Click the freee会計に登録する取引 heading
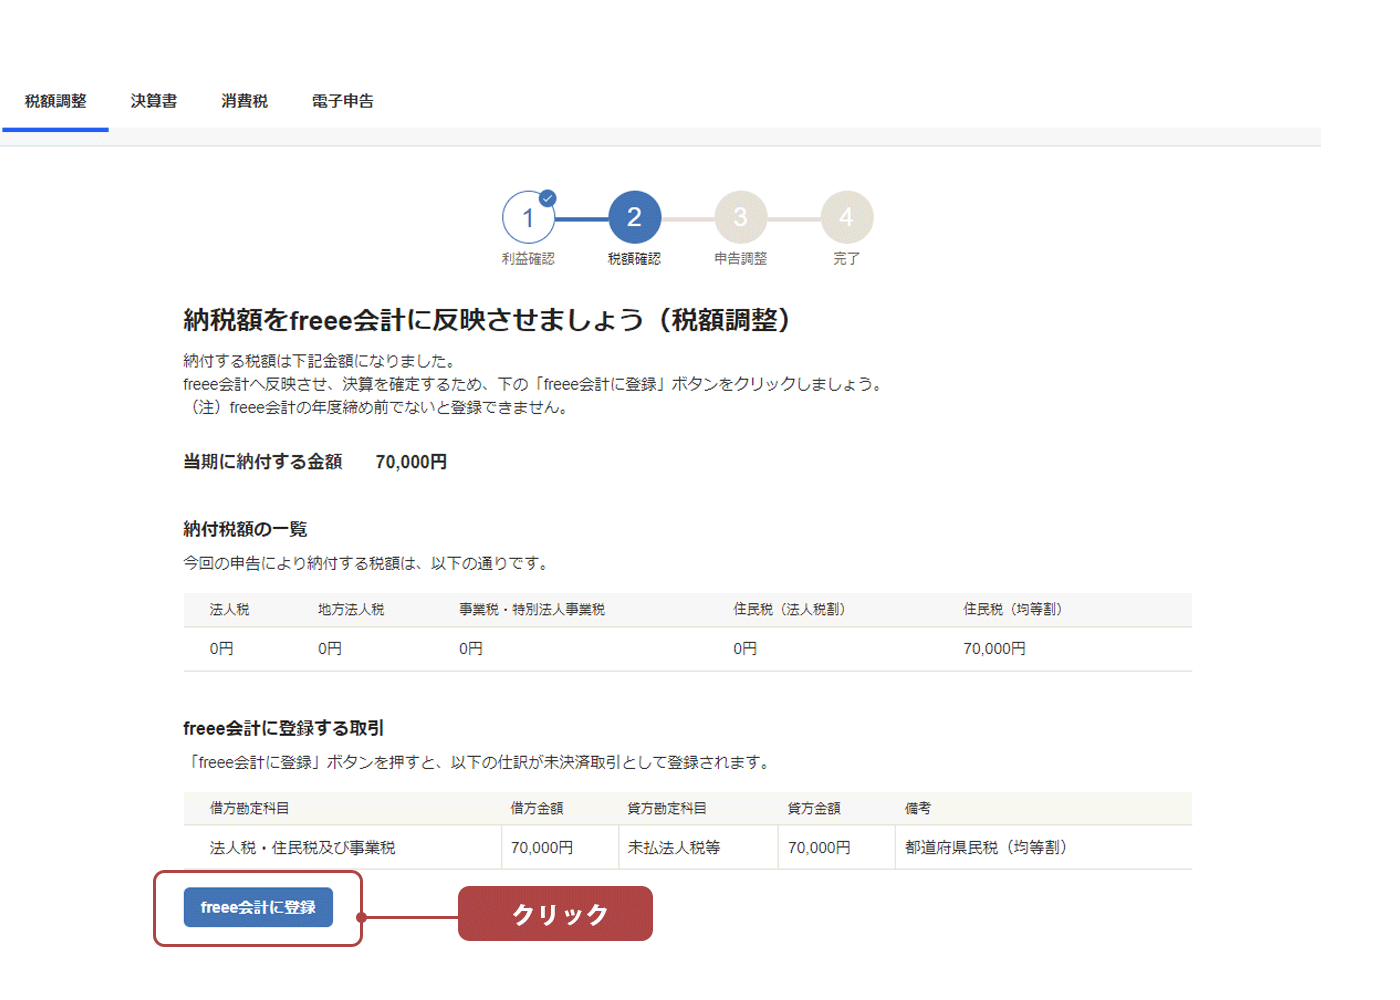 (284, 728)
